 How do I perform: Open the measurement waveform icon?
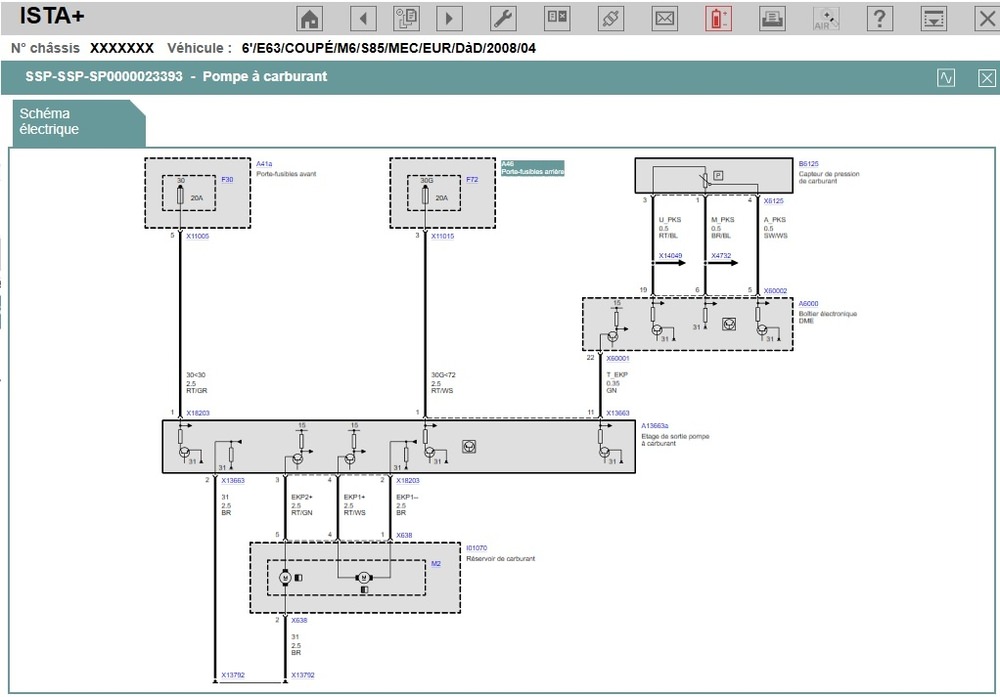click(x=946, y=78)
